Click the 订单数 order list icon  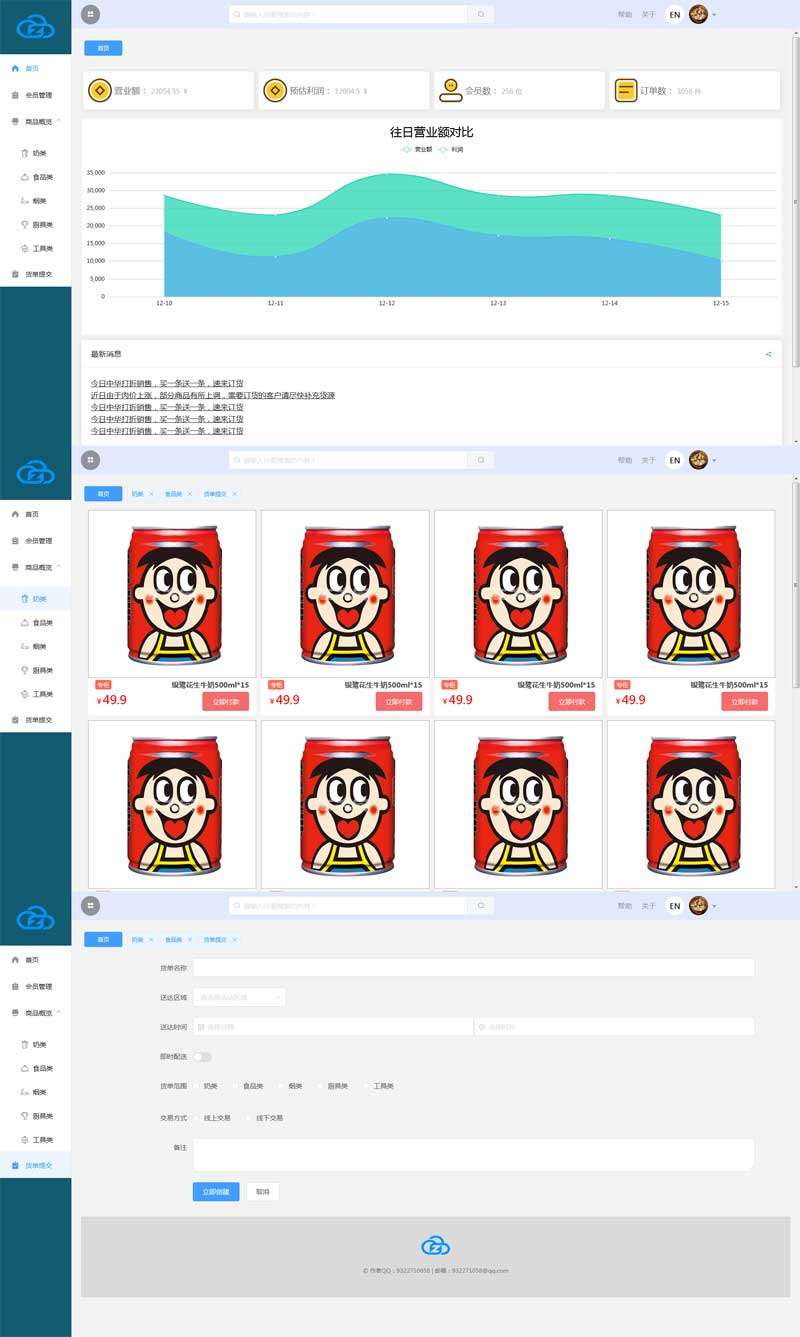(625, 90)
